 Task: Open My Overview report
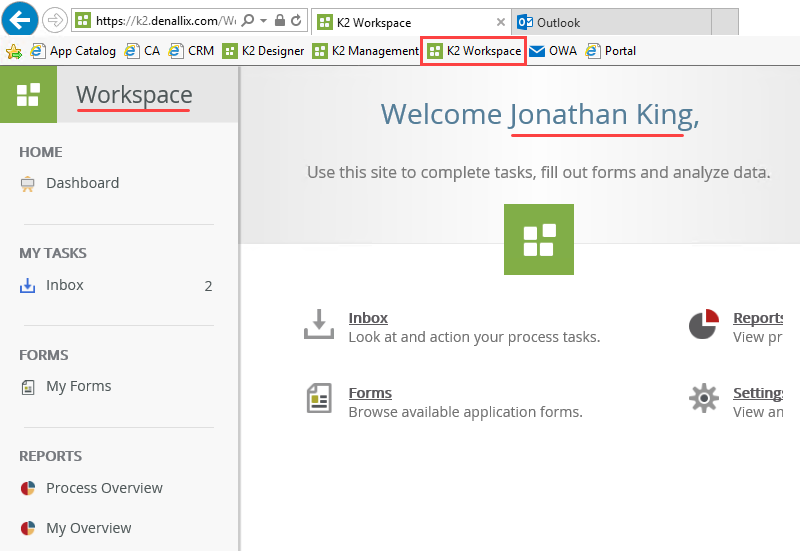(x=89, y=528)
